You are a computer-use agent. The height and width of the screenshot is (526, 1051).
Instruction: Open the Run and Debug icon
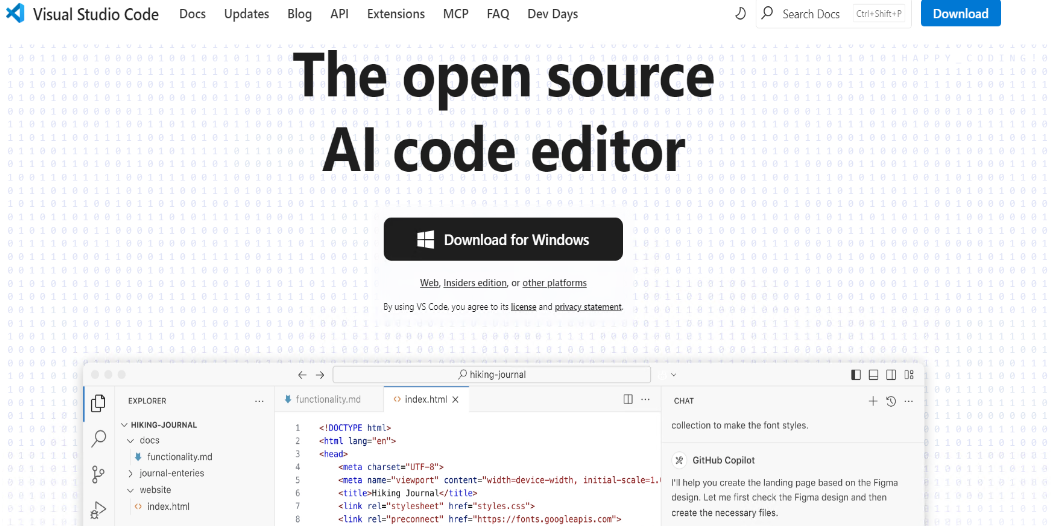point(99,510)
